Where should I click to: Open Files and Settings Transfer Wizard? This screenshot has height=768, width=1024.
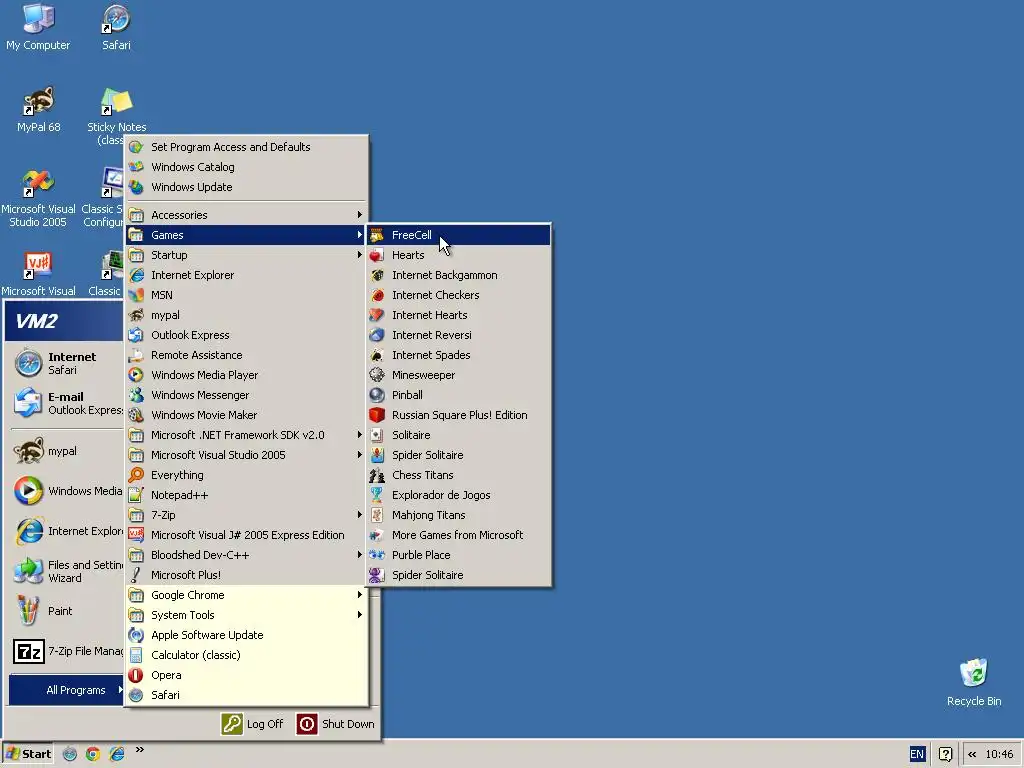pyautogui.click(x=65, y=571)
